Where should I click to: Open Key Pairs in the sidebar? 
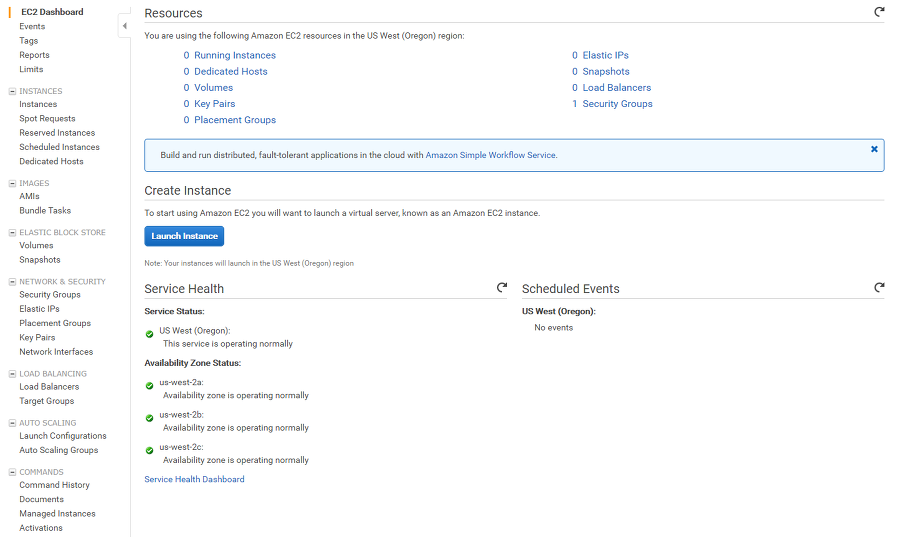(37, 337)
